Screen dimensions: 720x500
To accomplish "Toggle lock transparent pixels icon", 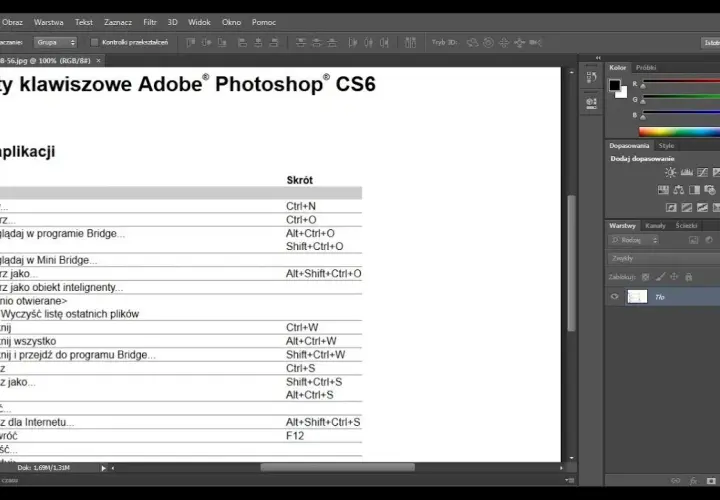I will point(646,277).
